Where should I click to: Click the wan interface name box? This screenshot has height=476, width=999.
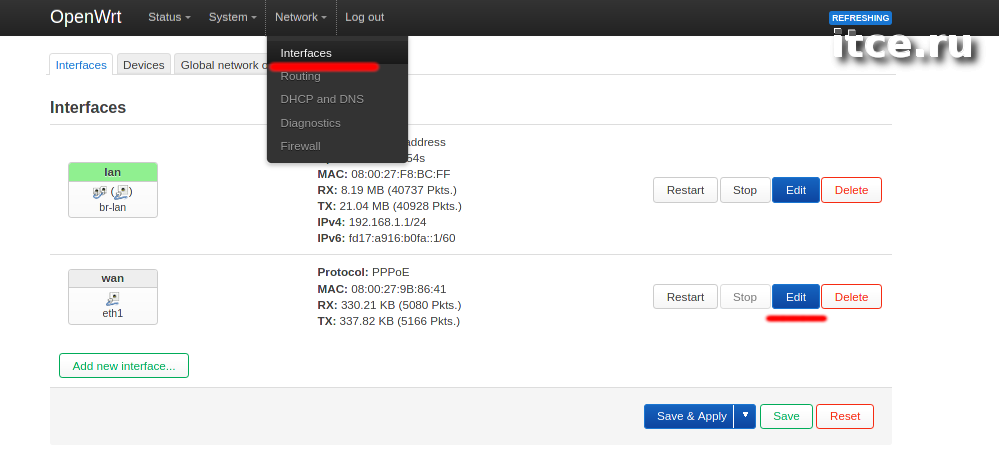tap(113, 278)
